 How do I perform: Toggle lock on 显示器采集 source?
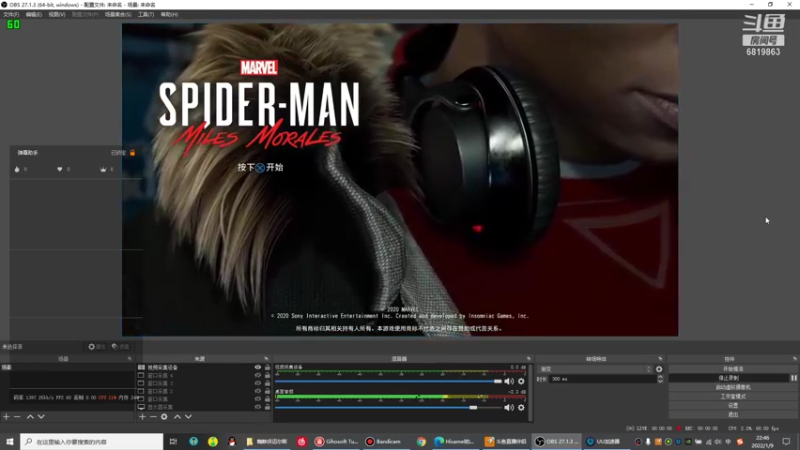click(267, 407)
